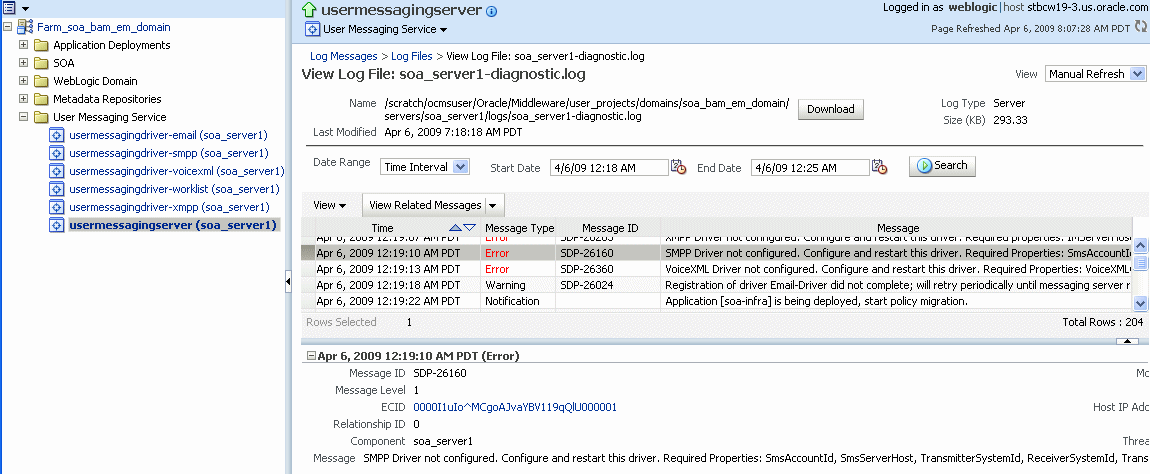Click the usermessagingdriver-smpp target icon
Image resolution: width=1150 pixels, height=474 pixels.
pos(57,153)
